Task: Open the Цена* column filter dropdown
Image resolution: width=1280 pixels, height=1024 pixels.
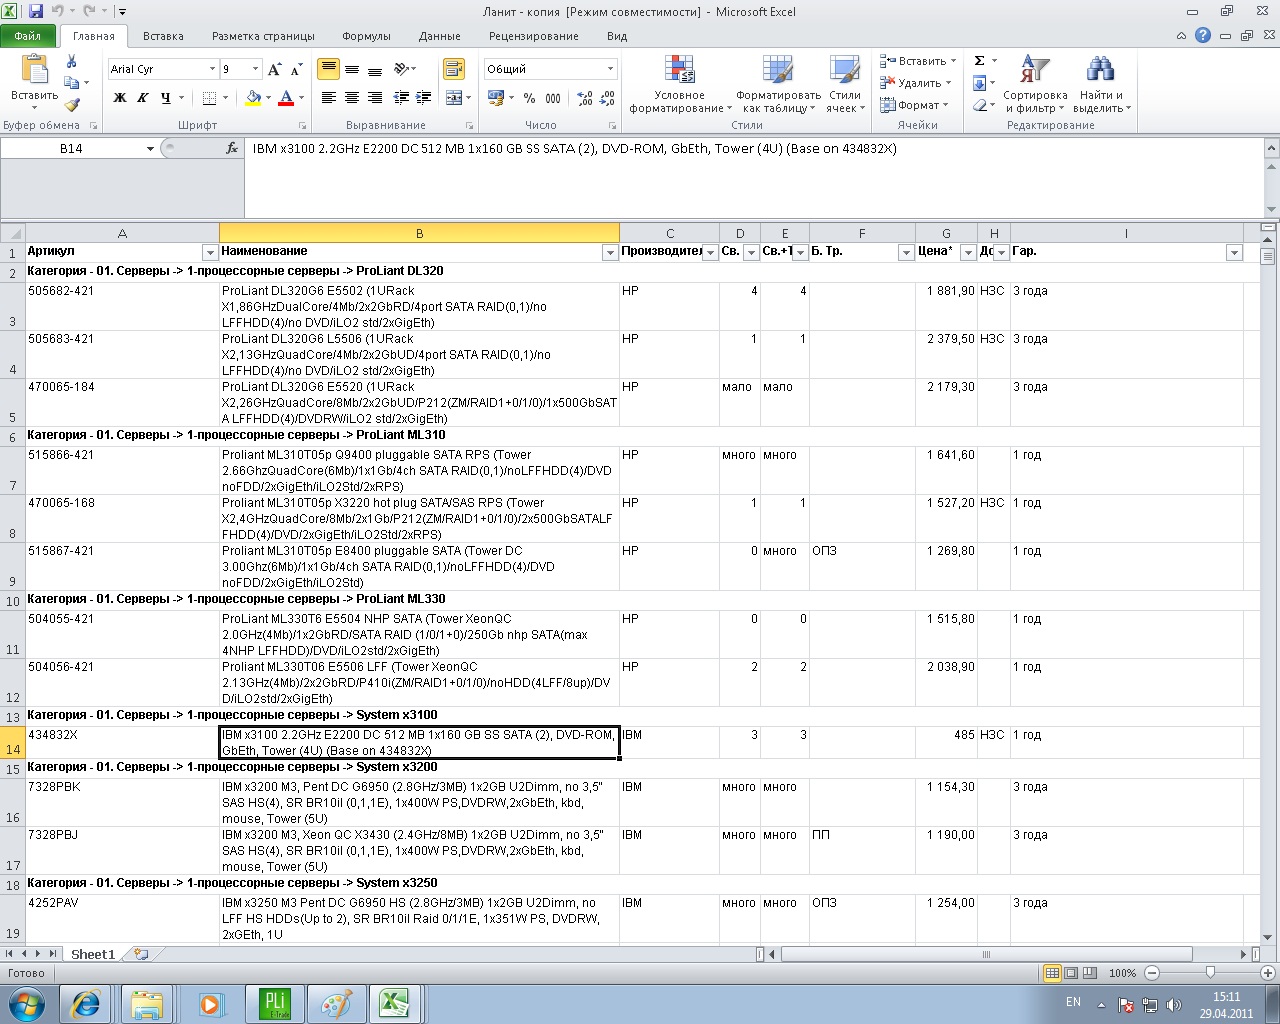Action: point(968,253)
